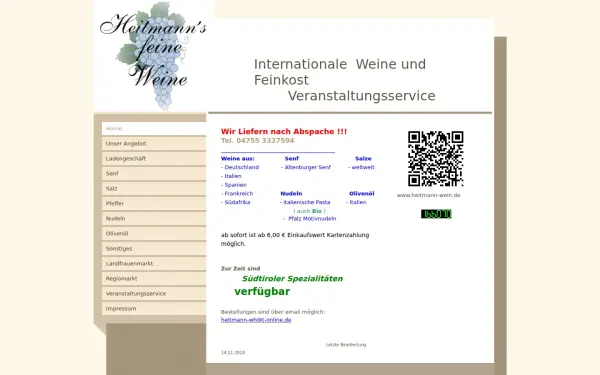Open the Regiomarkt menu entry
The height and width of the screenshot is (375, 600).
[154, 279]
